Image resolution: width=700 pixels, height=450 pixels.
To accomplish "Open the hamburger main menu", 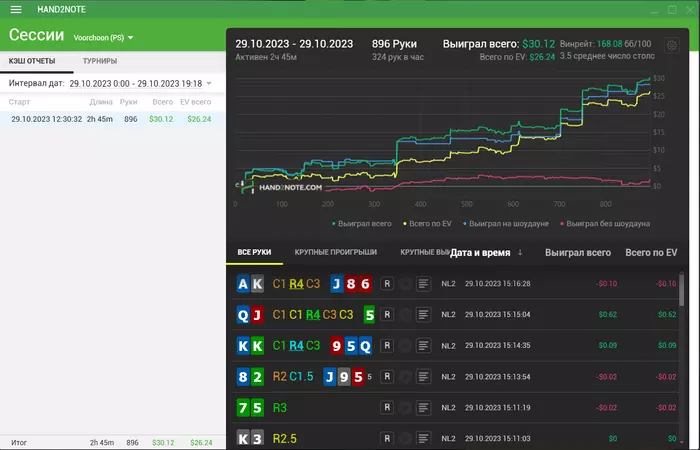I will (16, 9).
